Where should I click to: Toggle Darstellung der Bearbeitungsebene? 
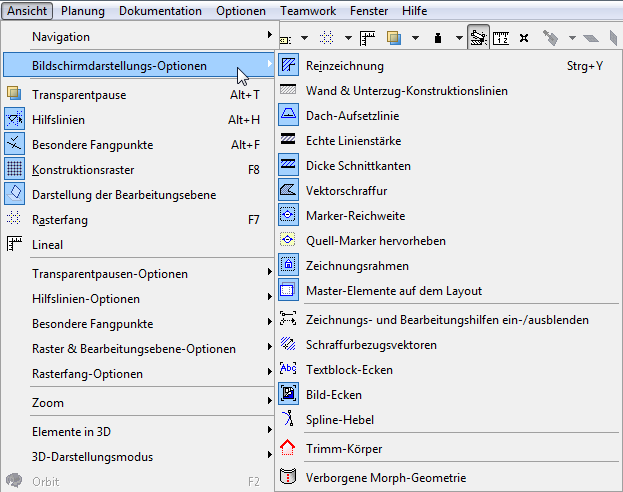[x=138, y=195]
